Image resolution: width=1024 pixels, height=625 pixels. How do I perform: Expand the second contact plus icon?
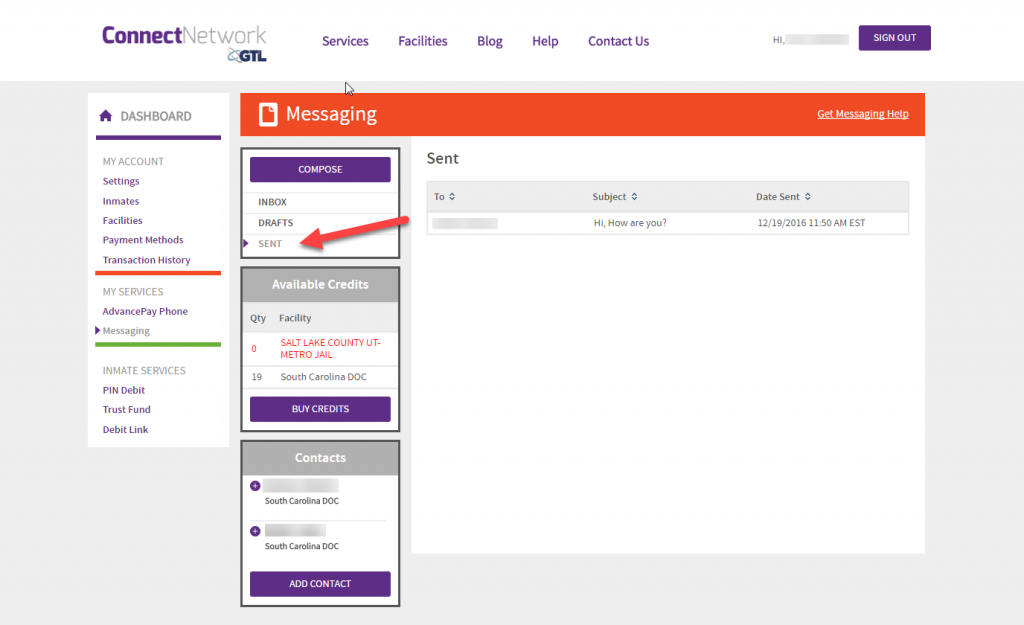click(255, 531)
